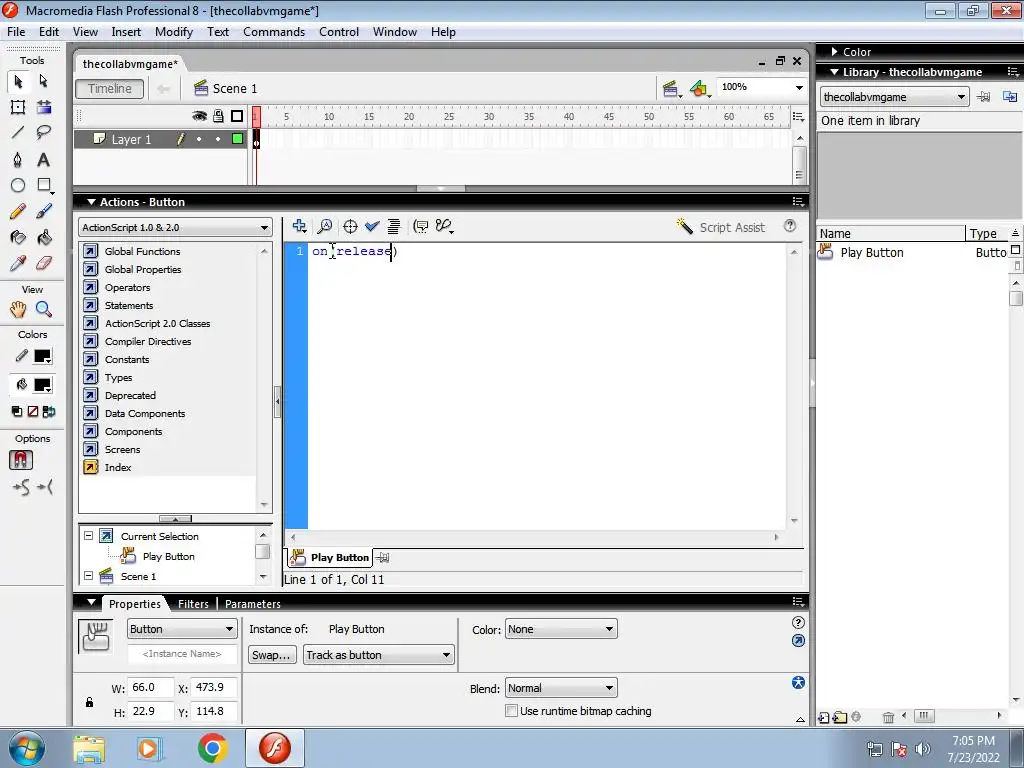Enable Use runtime bitmap caching checkbox
This screenshot has height=768, width=1024.
[511, 711]
